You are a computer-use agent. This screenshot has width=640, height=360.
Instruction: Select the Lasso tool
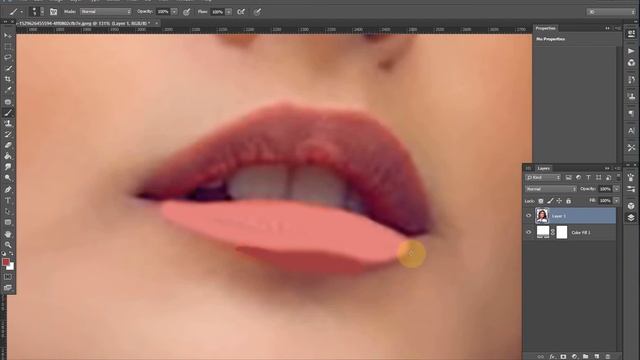pyautogui.click(x=8, y=58)
